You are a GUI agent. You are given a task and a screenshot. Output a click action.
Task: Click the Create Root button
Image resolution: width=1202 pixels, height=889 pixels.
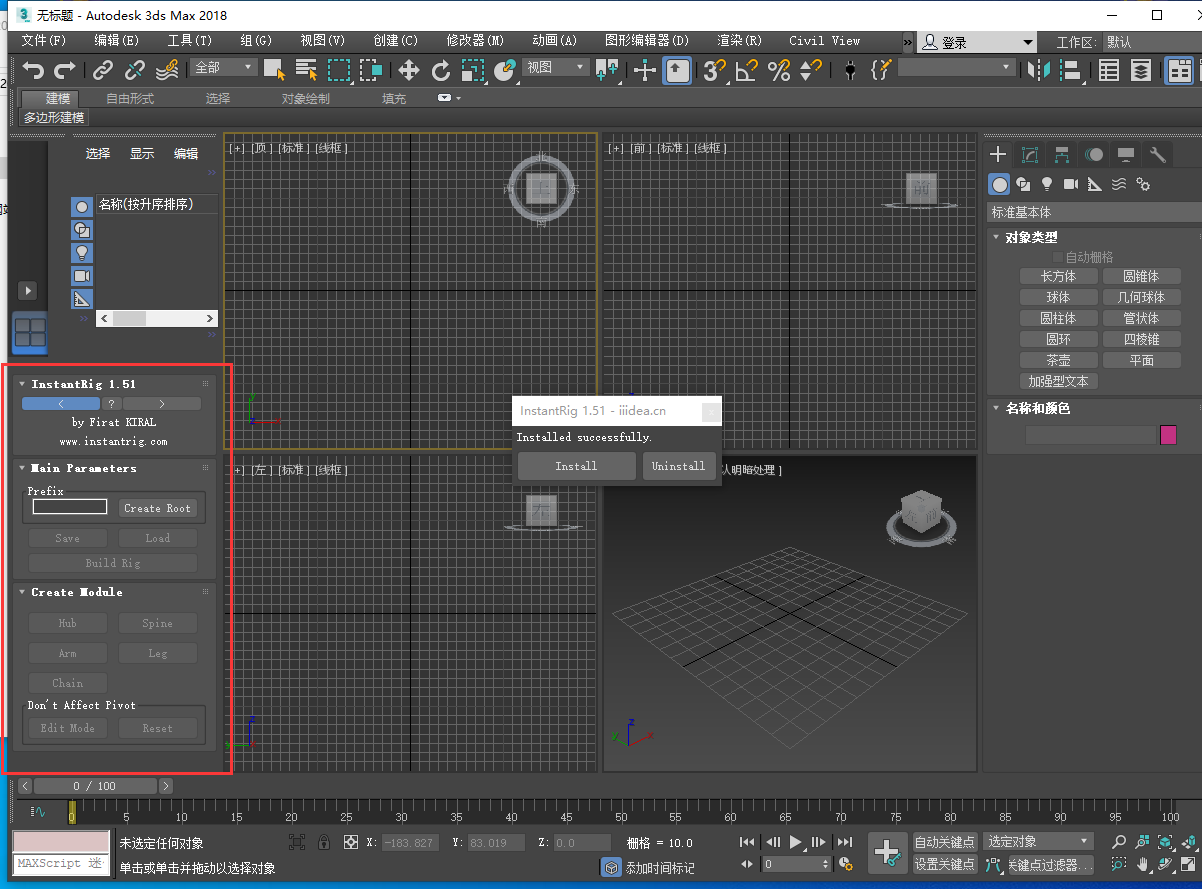(x=157, y=508)
